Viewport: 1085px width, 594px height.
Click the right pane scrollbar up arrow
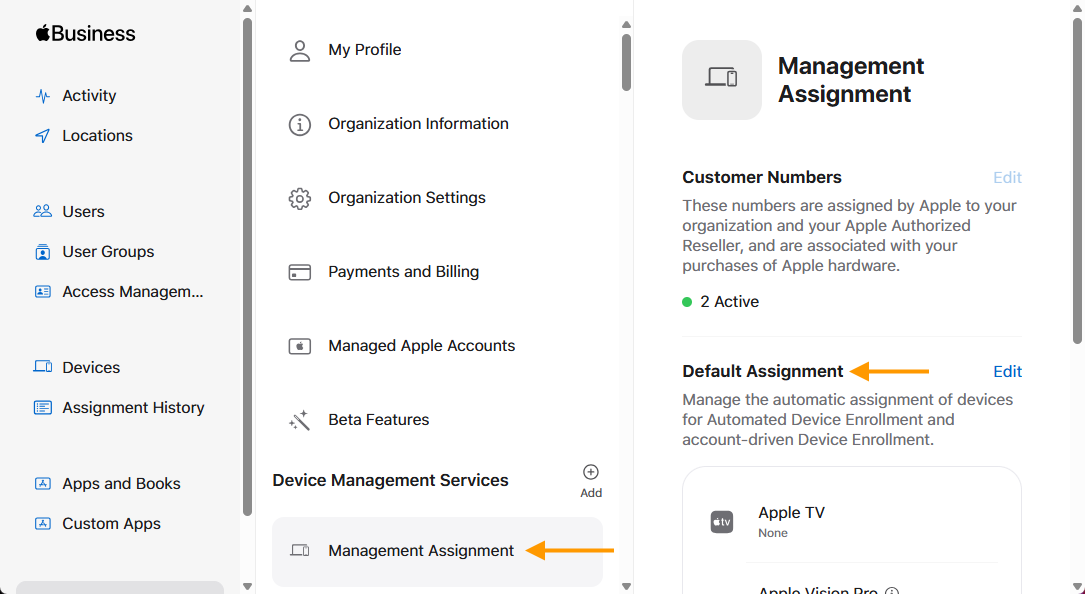pos(1077,8)
